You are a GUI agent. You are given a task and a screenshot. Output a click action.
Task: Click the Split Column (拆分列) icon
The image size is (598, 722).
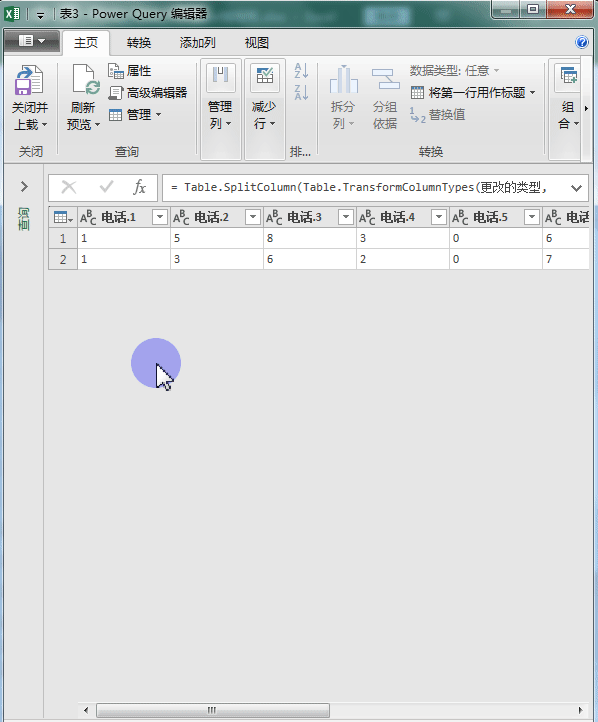click(x=343, y=79)
